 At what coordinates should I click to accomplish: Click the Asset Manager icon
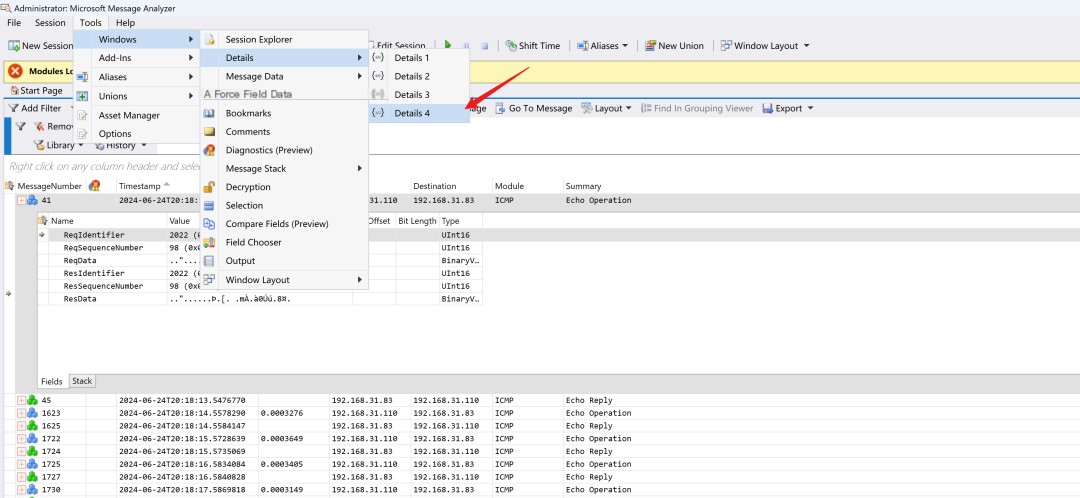coord(83,116)
